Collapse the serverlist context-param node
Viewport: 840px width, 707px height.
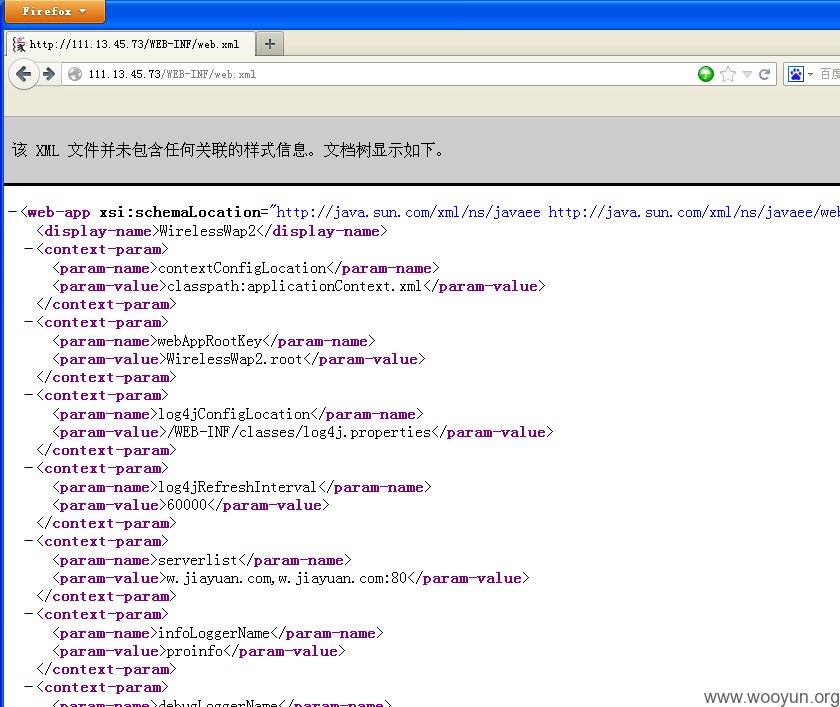coord(28,541)
